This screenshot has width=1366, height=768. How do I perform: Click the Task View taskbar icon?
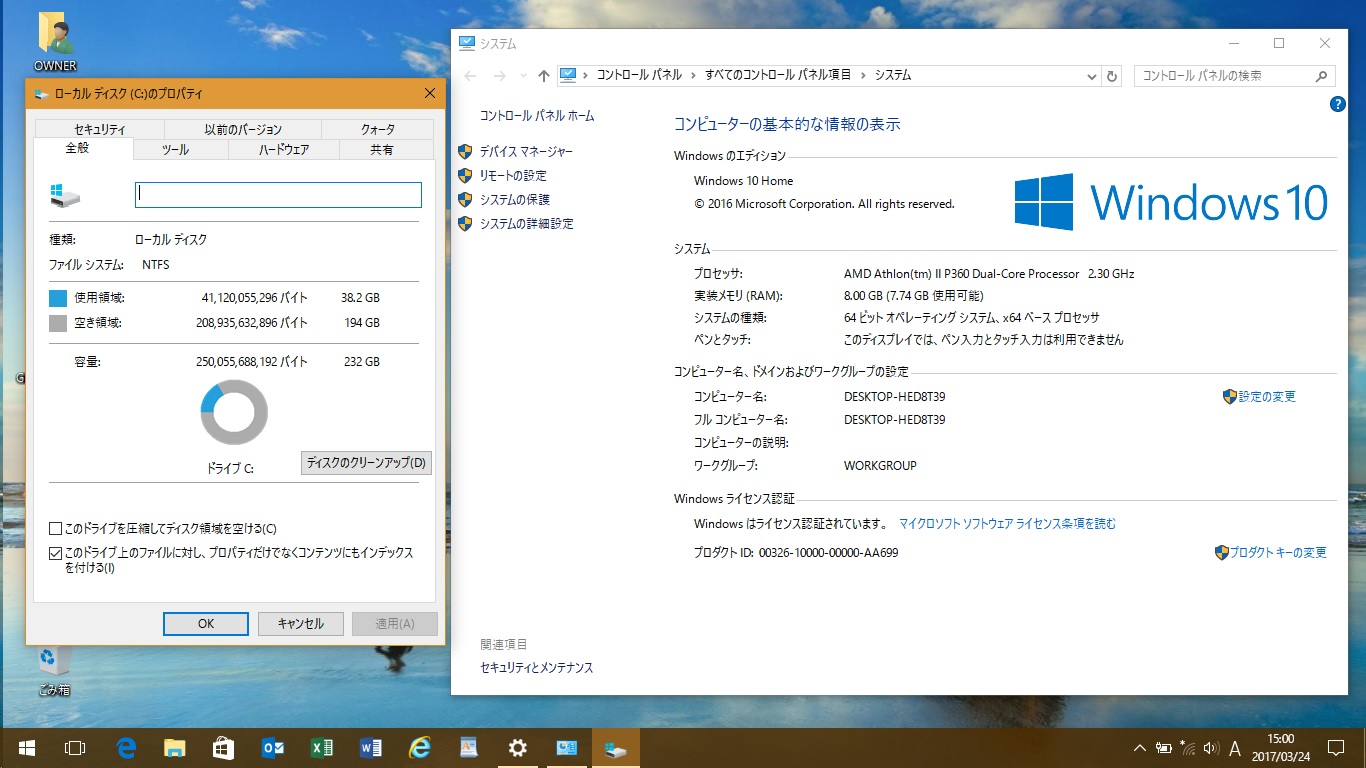[75, 747]
